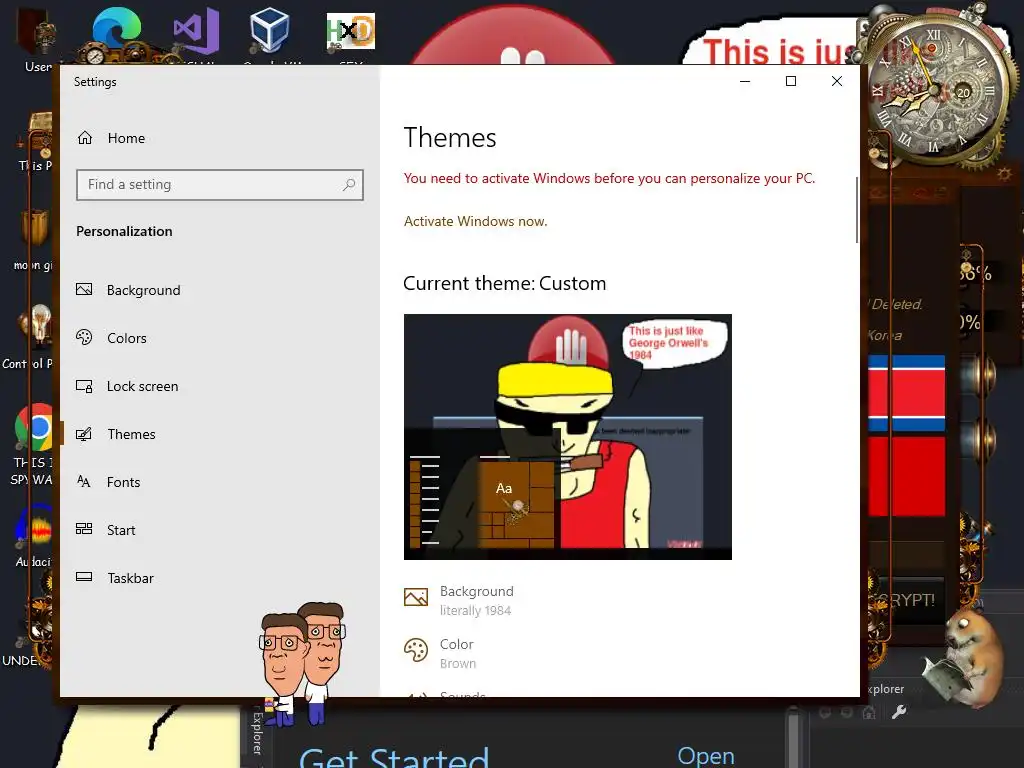Click the Find a setting search box
1024x768 pixels.
tap(219, 185)
